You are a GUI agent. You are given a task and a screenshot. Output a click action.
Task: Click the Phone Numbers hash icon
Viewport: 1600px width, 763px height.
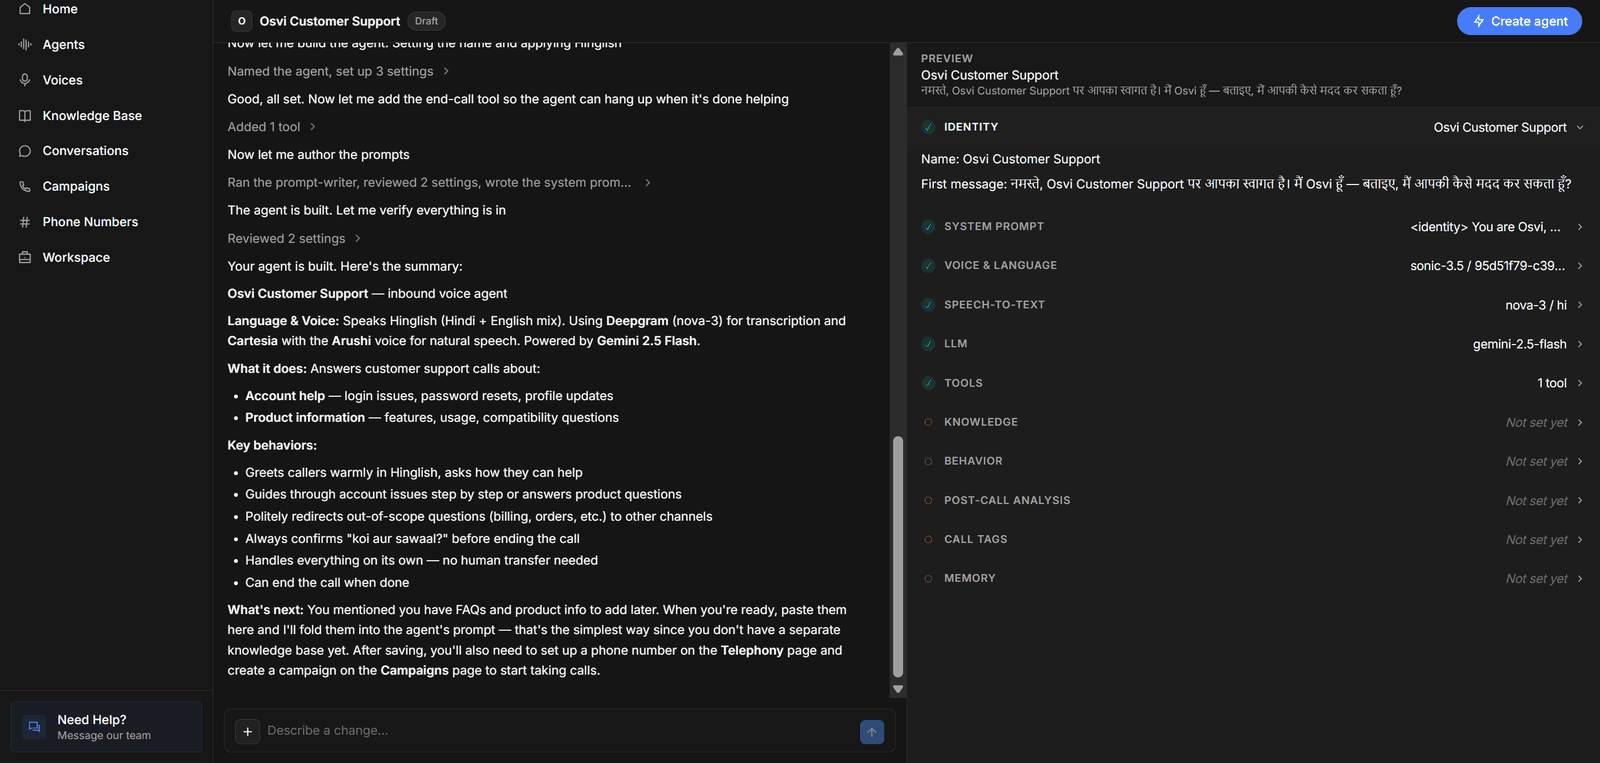click(x=25, y=222)
